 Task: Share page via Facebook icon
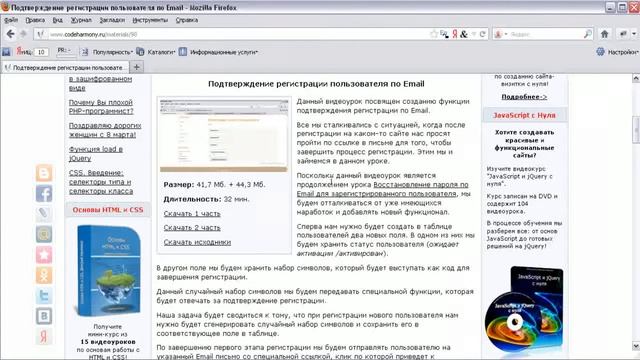[44, 193]
